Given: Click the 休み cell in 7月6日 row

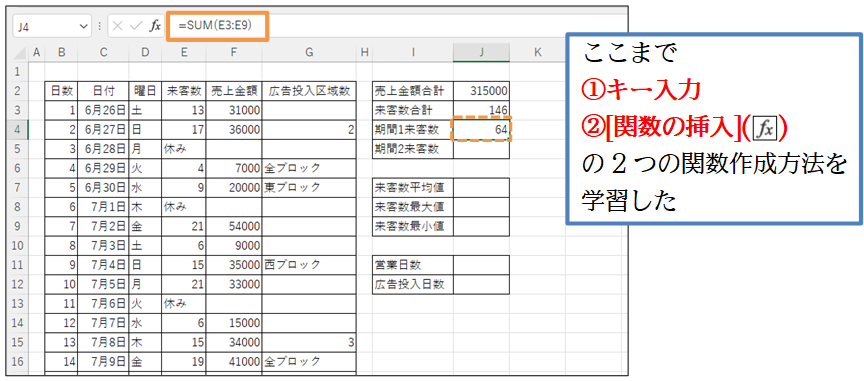Looking at the screenshot, I should (183, 303).
